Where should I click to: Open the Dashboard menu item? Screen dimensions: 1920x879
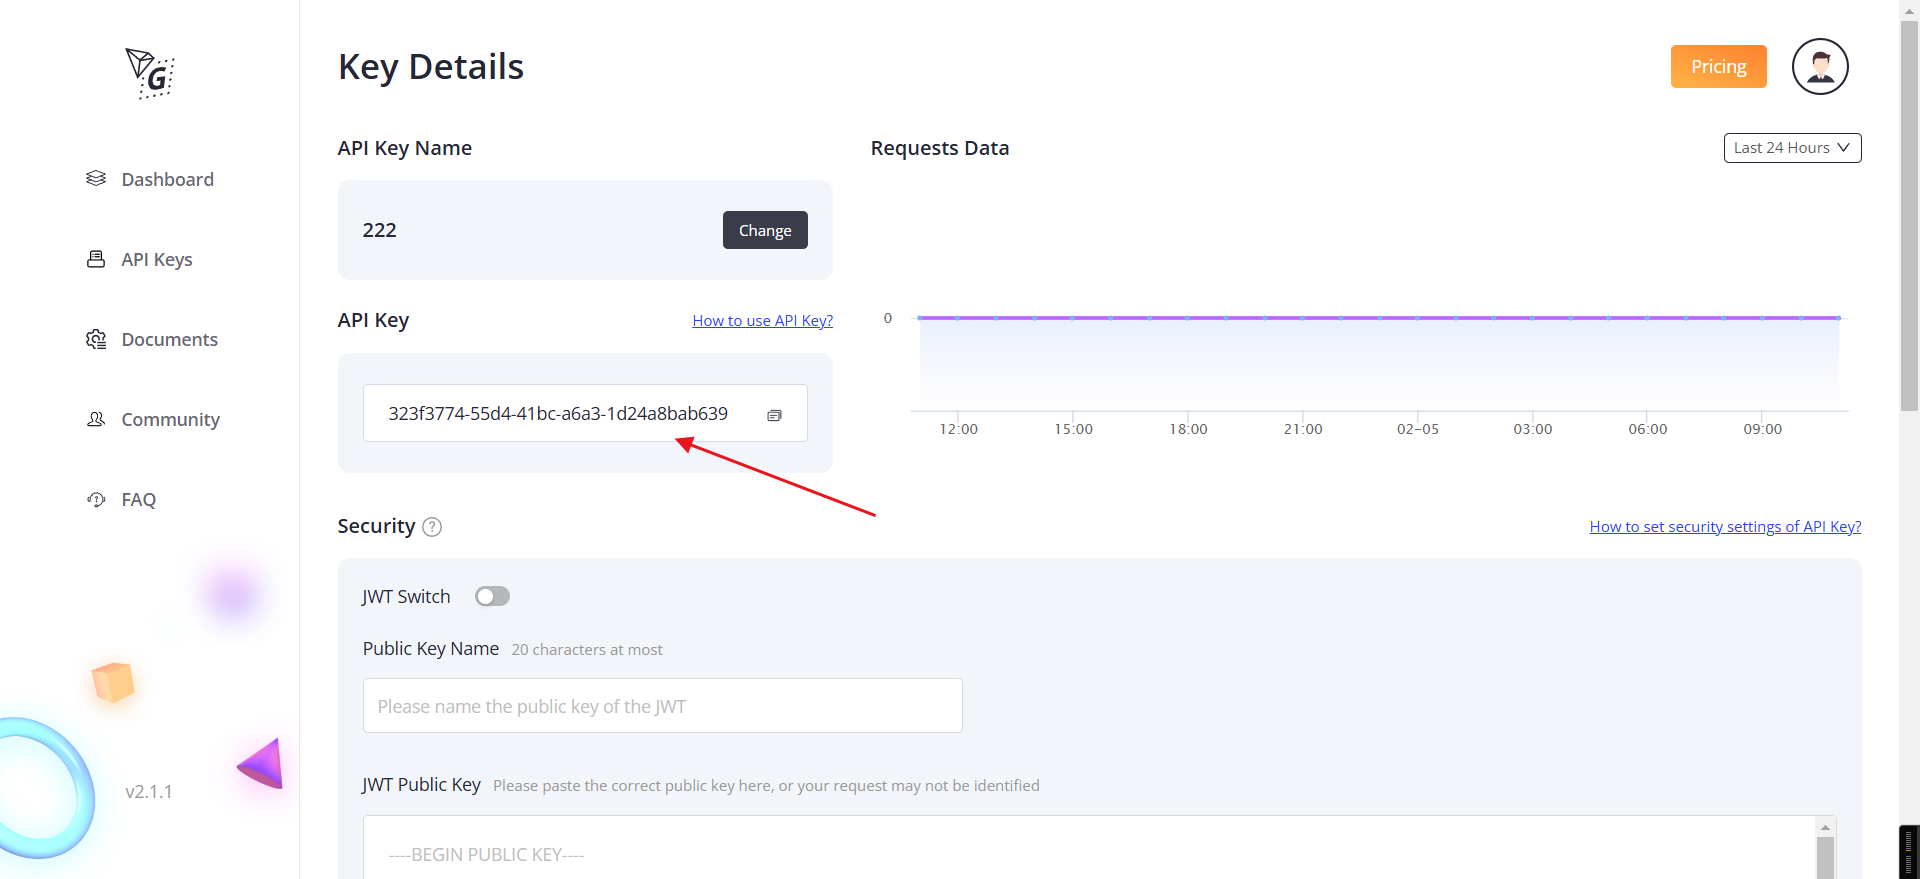pyautogui.click(x=167, y=179)
